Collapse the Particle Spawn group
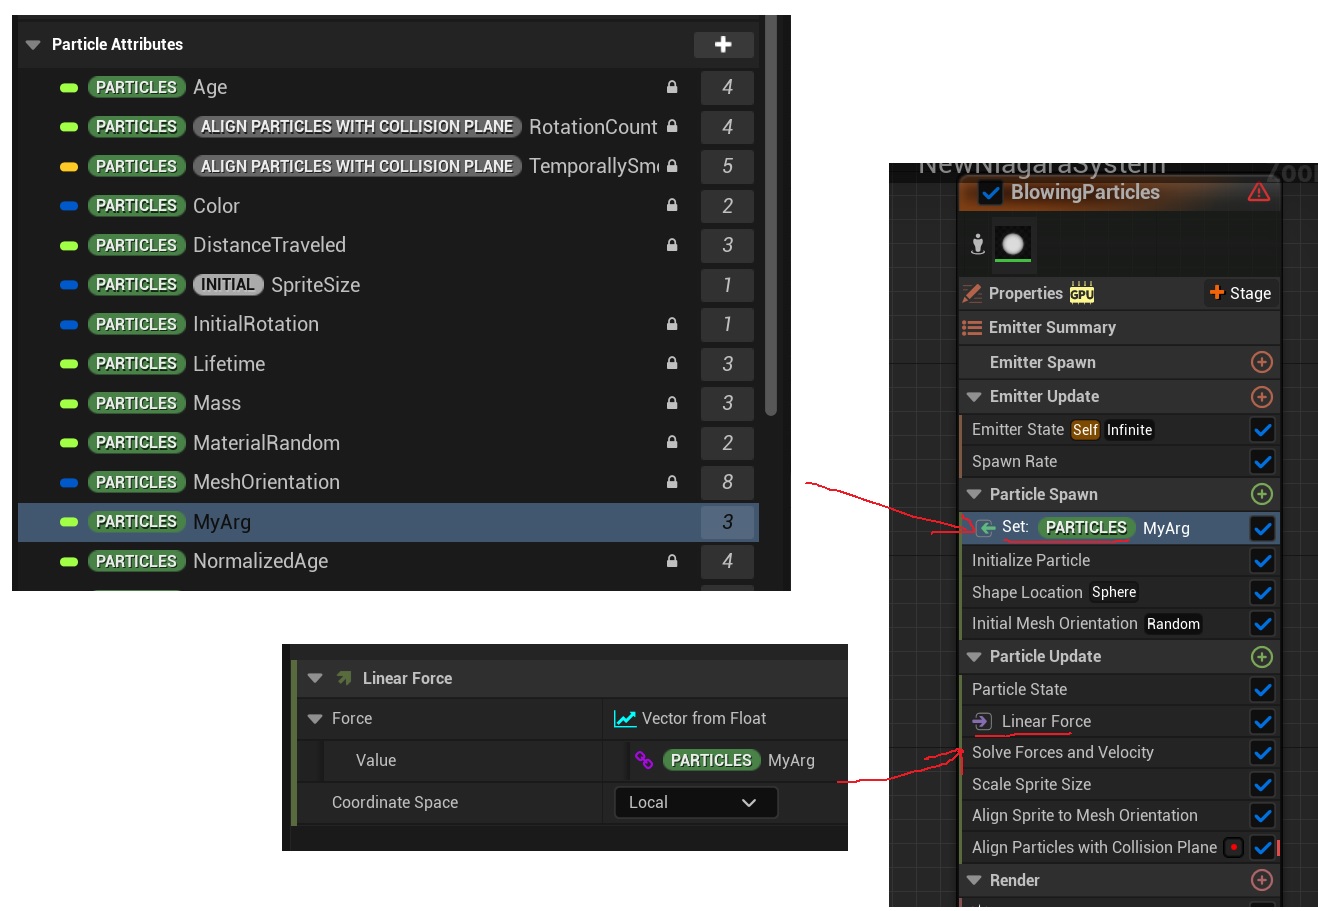 pyautogui.click(x=974, y=494)
